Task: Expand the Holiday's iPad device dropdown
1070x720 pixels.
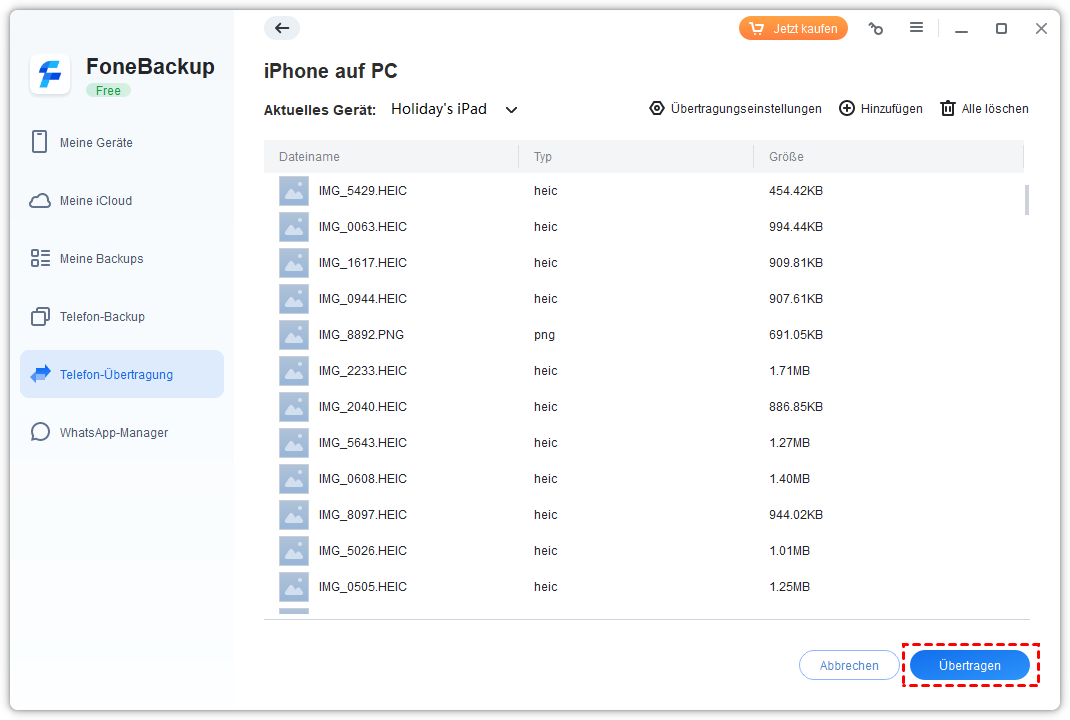Action: click(x=511, y=109)
